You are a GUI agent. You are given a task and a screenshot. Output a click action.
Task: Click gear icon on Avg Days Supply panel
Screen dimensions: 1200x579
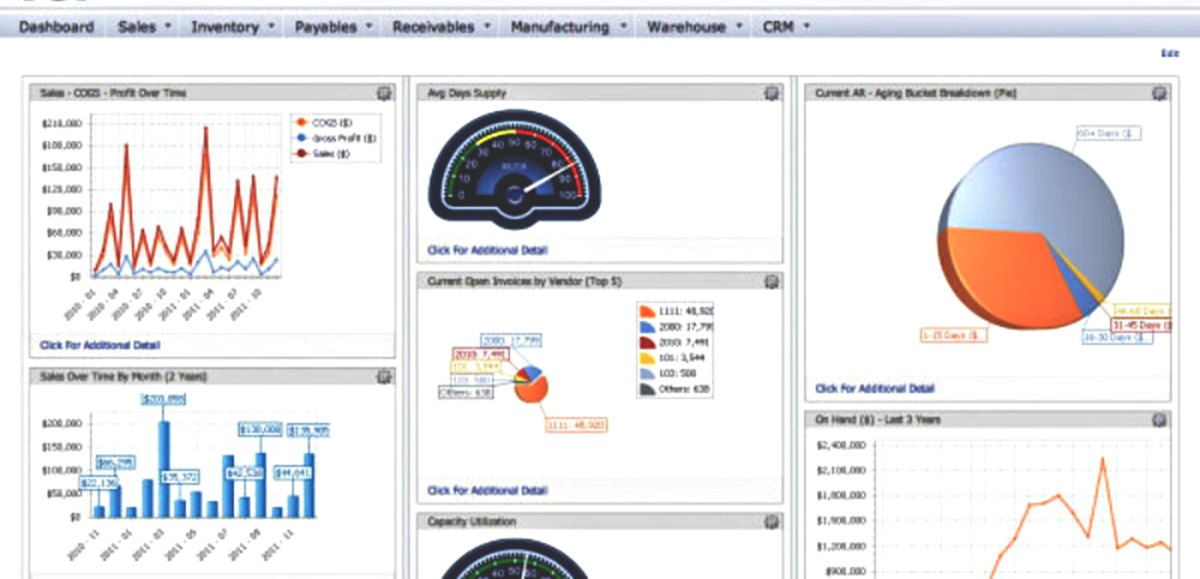770,92
